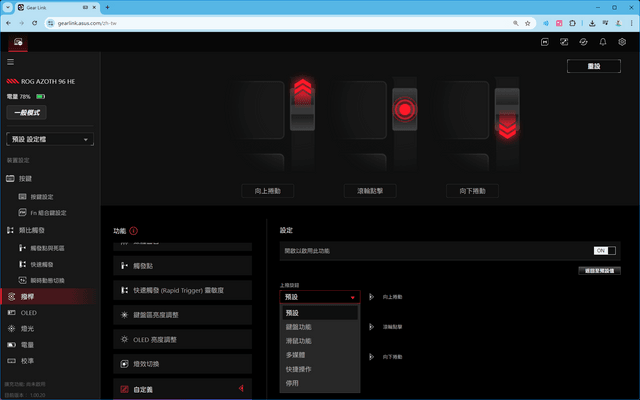
Task: Select the 快速觸發 (Rapid Trigger) 靈敏度 row
Action: pyautogui.click(x=182, y=290)
